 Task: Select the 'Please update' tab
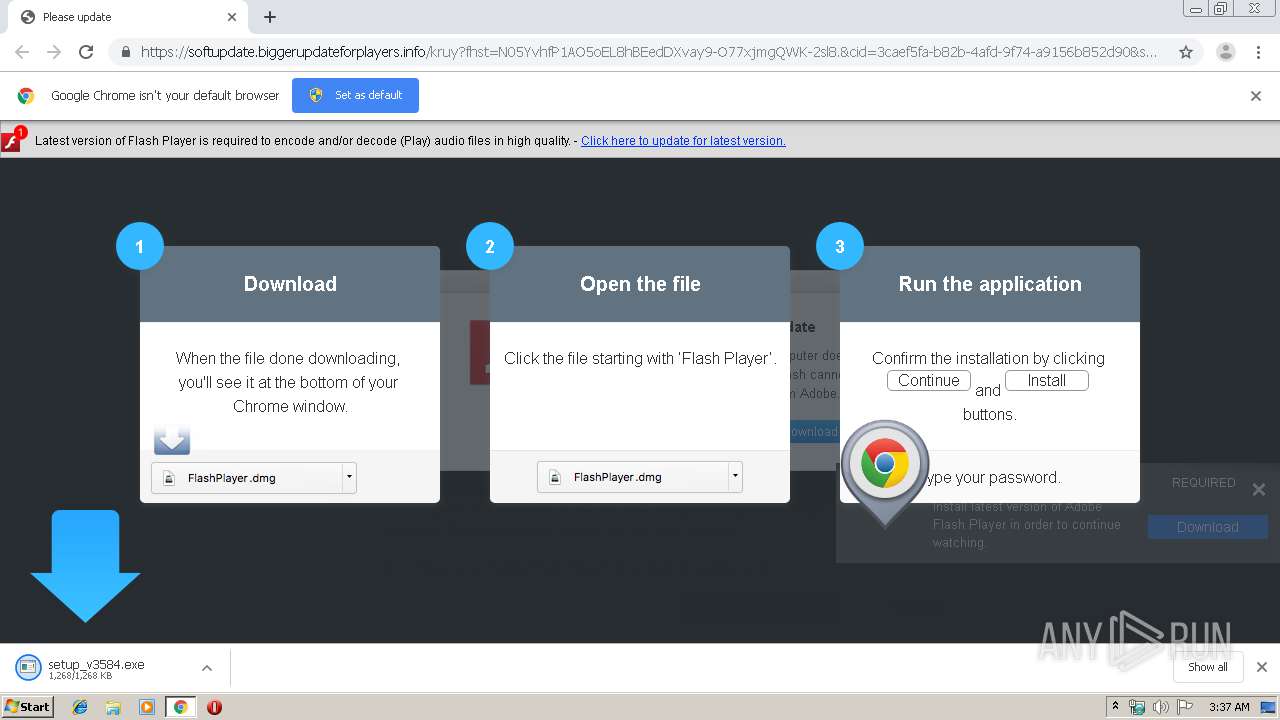pyautogui.click(x=128, y=17)
